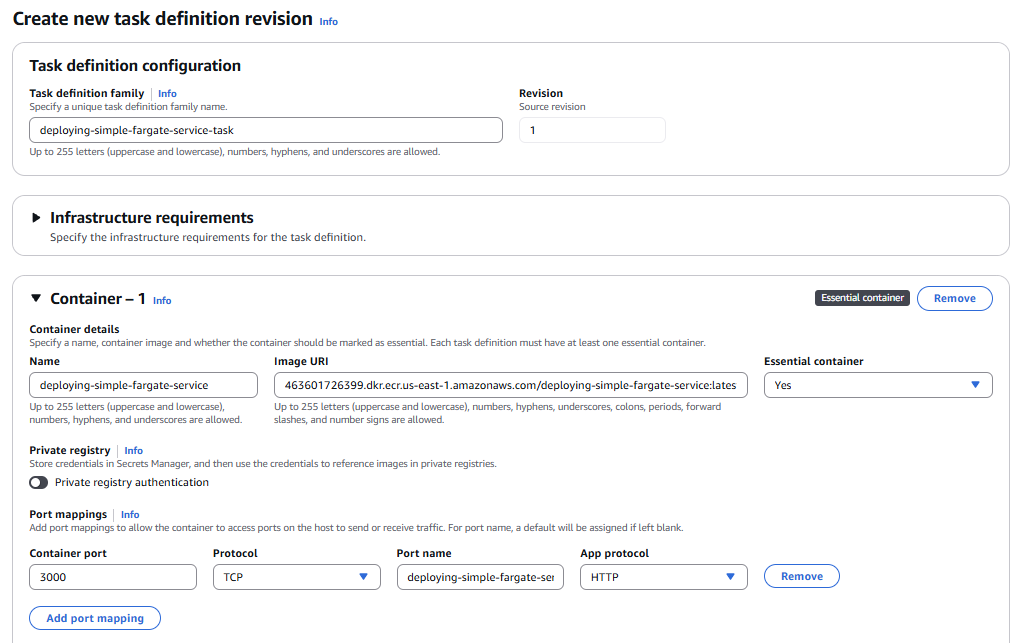Image resolution: width=1020 pixels, height=643 pixels.
Task: Open Info link for Private registry
Action: (x=133, y=450)
